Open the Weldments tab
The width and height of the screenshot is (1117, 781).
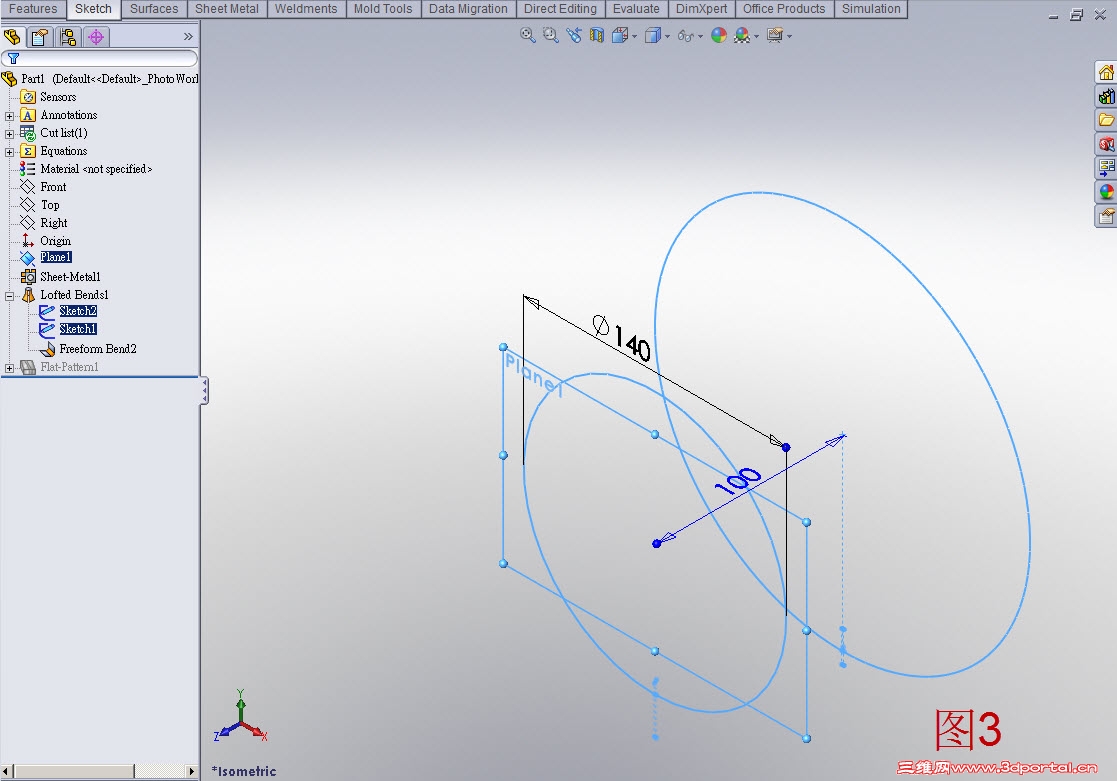point(306,9)
